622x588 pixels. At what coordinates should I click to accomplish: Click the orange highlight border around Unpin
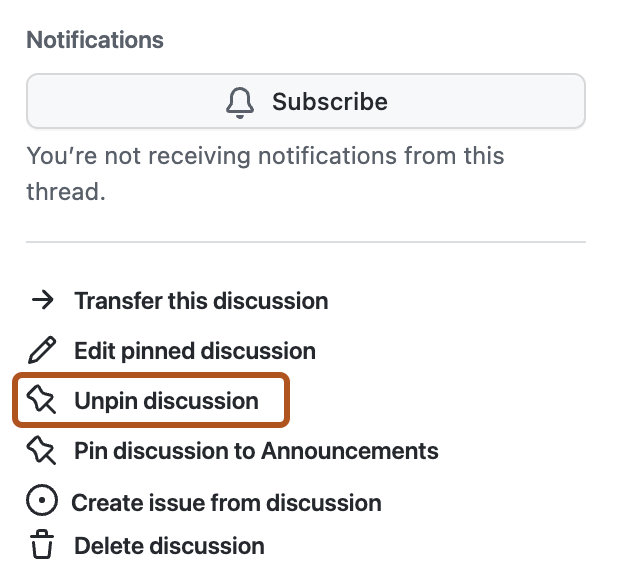(290, 401)
